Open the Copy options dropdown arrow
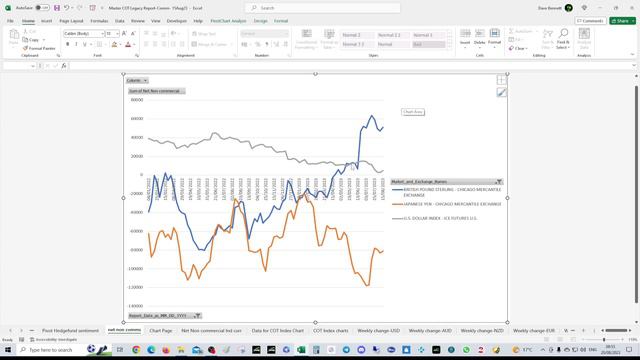The height and width of the screenshot is (360, 640). click(44, 40)
